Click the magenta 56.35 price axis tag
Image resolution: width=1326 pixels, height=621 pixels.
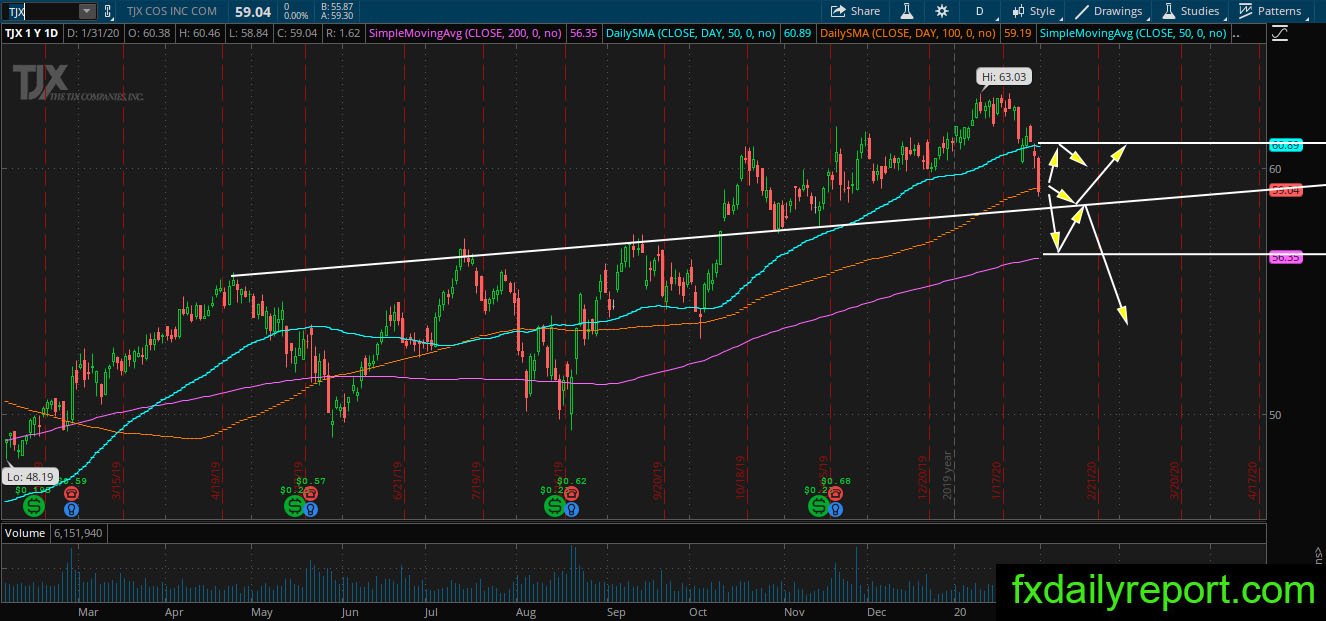[x=1284, y=257]
